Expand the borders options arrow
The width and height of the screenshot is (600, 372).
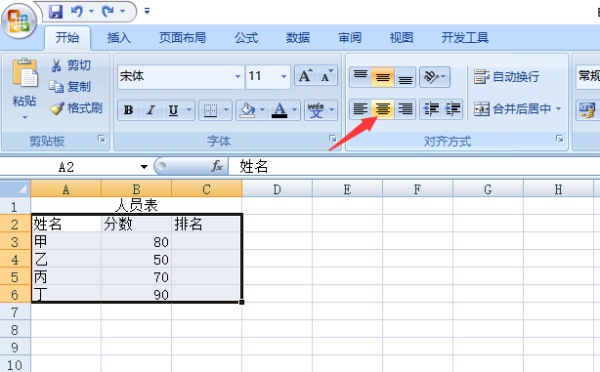[x=226, y=110]
